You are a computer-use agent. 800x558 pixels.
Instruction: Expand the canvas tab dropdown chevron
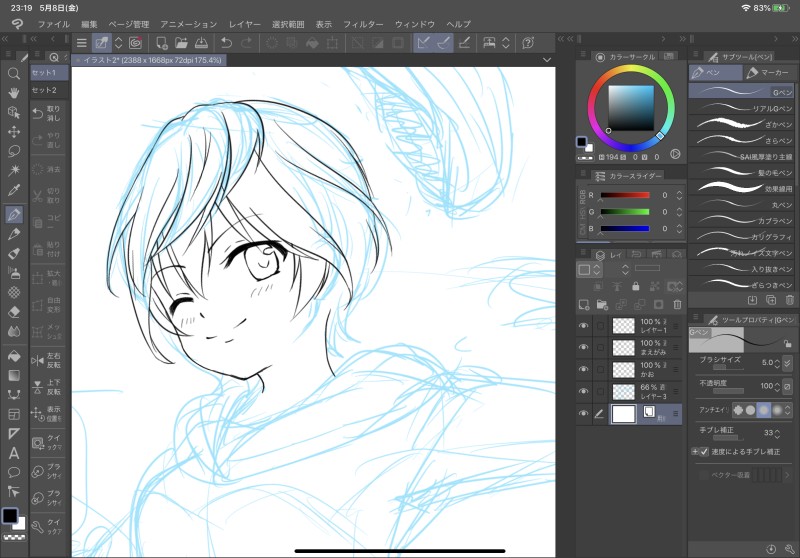click(x=547, y=60)
